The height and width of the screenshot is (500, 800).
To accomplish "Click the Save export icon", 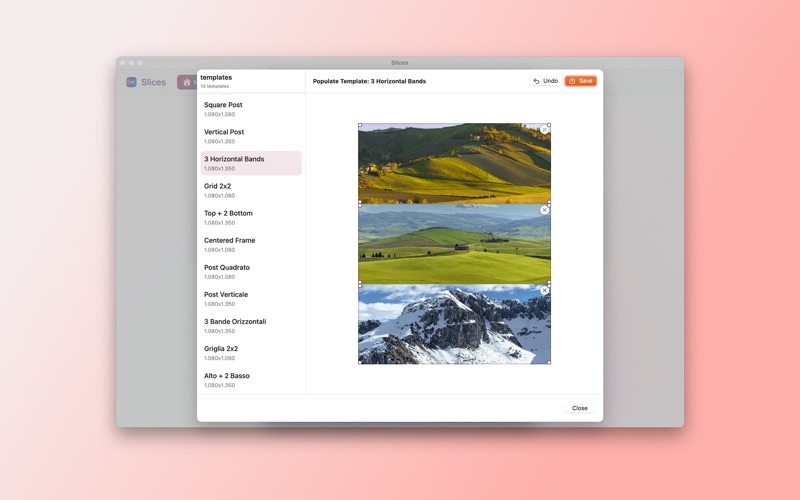I will click(x=572, y=81).
